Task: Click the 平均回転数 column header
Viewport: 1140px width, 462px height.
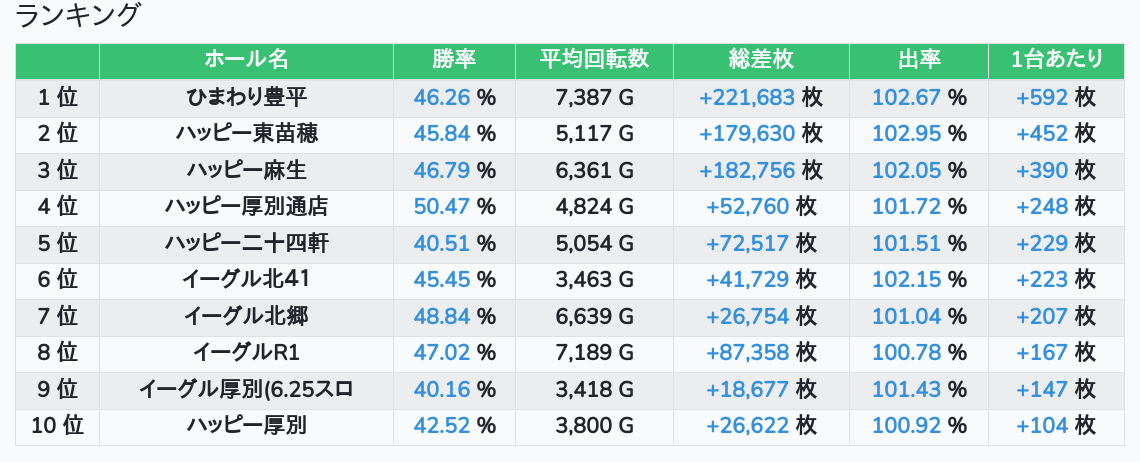Action: (x=594, y=60)
